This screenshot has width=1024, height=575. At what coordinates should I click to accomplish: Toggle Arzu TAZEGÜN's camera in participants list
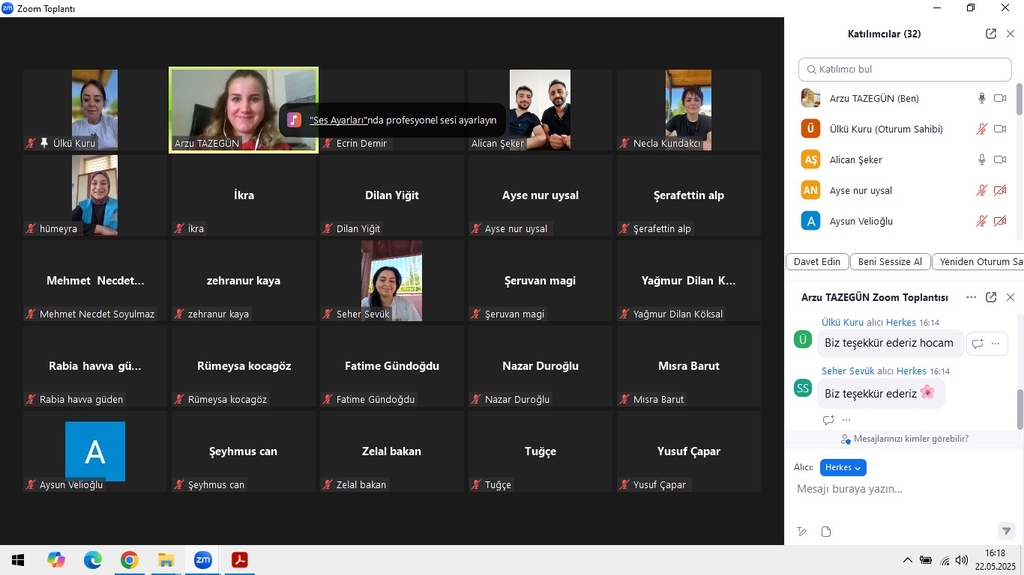click(x=999, y=98)
